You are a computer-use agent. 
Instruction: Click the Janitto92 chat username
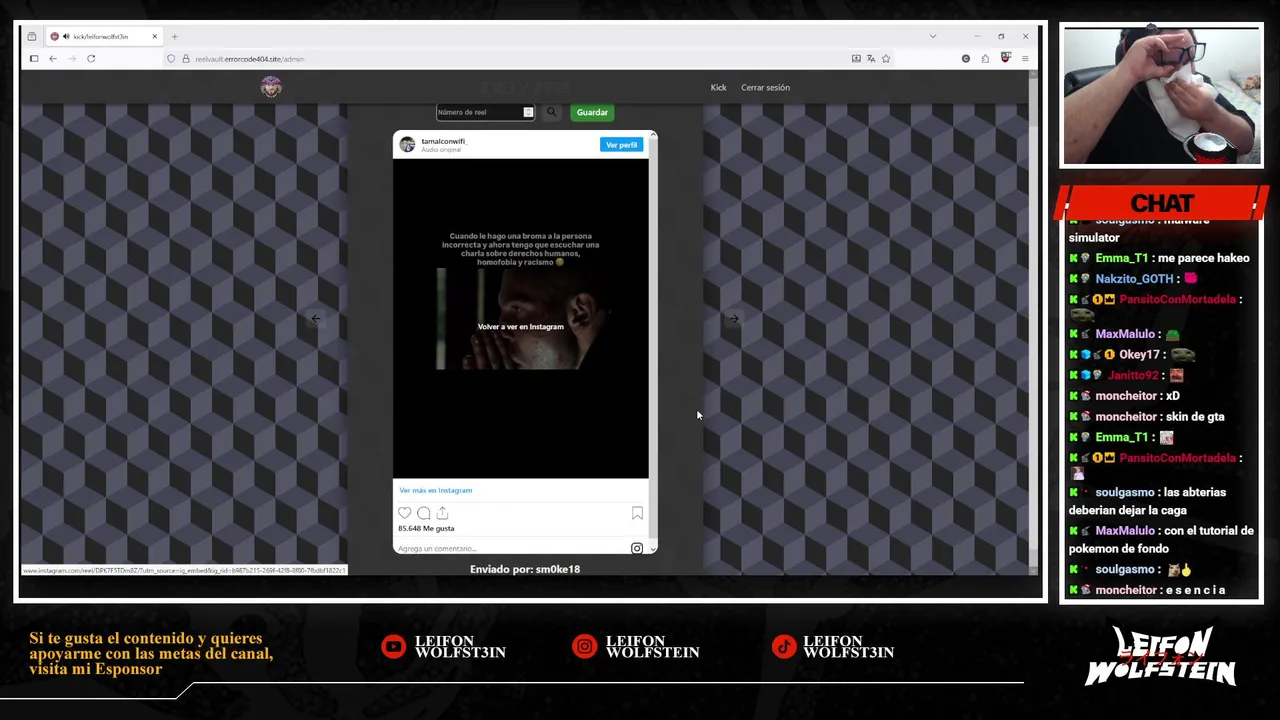(1133, 375)
